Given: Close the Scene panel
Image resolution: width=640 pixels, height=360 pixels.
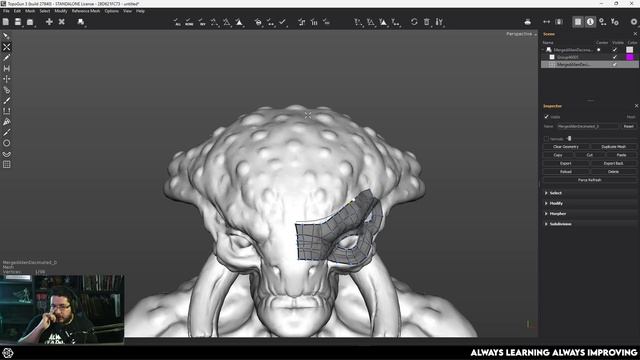Looking at the screenshot, I should 635,34.
